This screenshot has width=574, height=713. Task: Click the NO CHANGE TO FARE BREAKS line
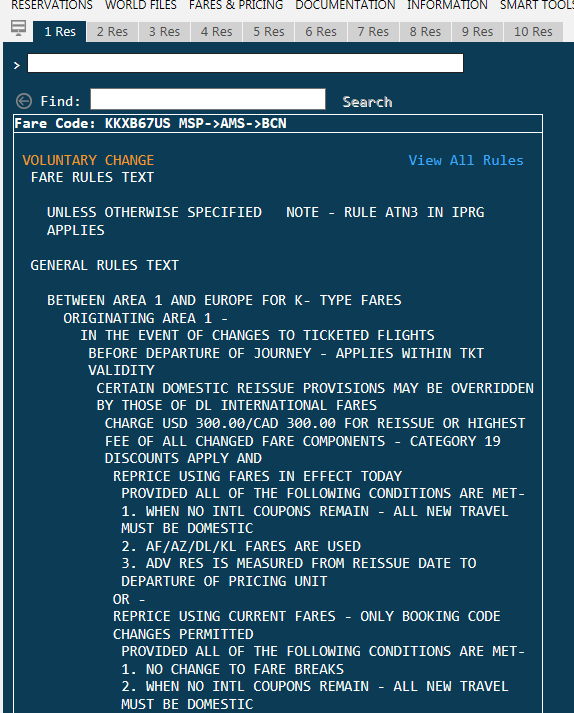pyautogui.click(x=232, y=669)
